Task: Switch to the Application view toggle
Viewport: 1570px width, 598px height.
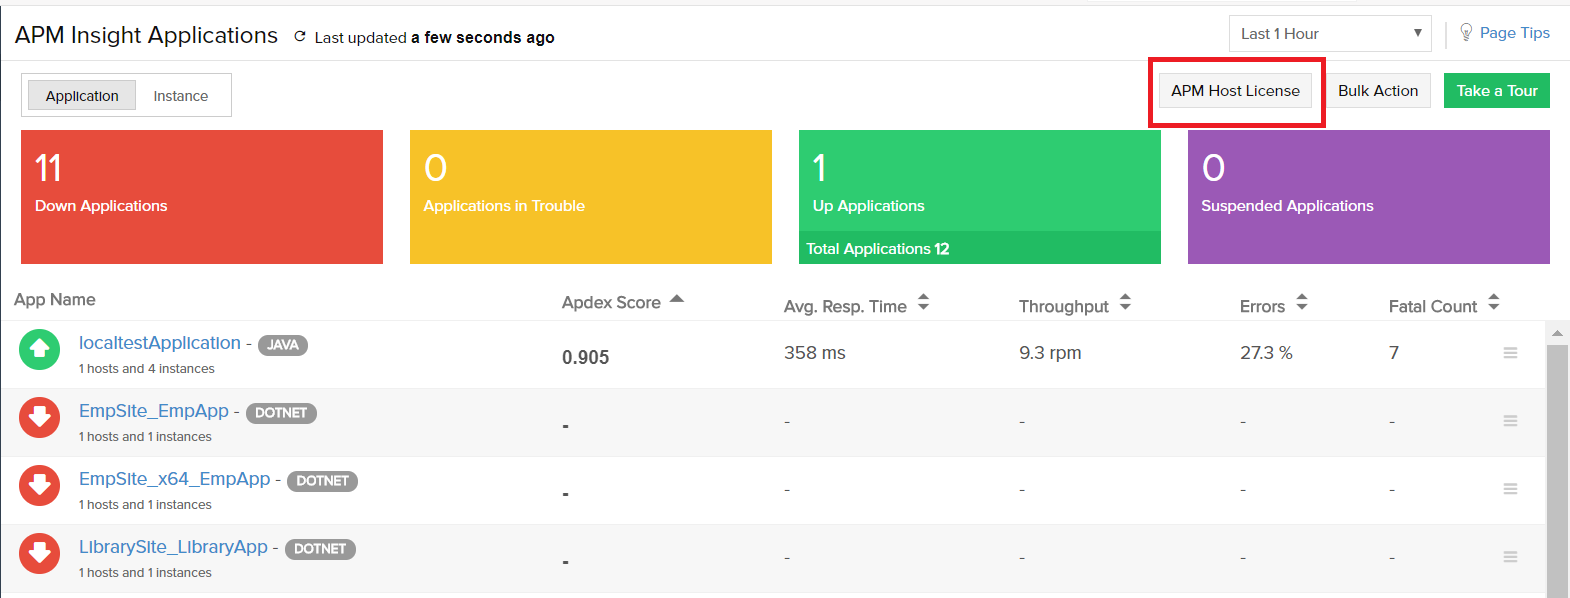Action: (82, 96)
